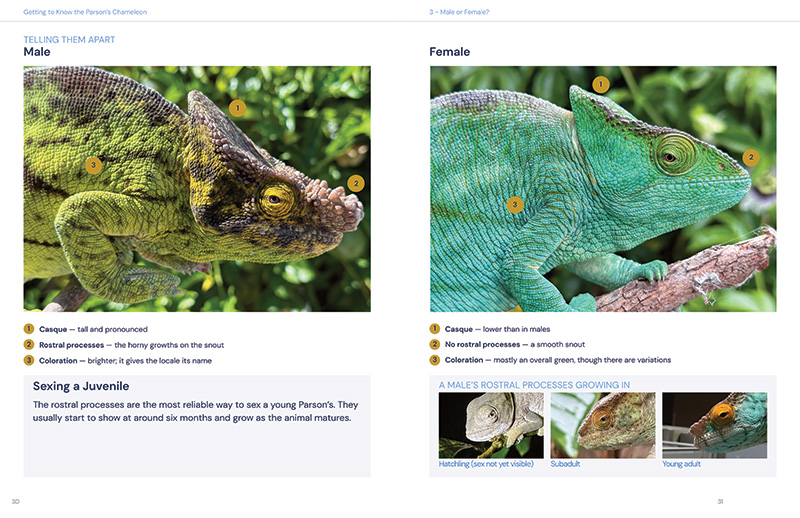The image size is (800, 518).
Task: Click the 'a smooth snout' description
Action: 557,344
